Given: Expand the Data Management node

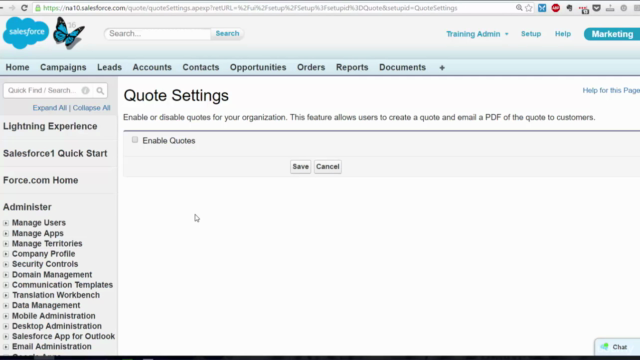Looking at the screenshot, I should pyautogui.click(x=6, y=306).
